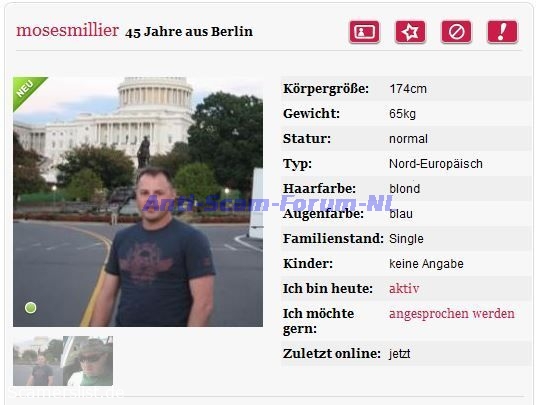Image resolution: width=536 pixels, height=405 pixels.
Task: Open the profile card icon
Action: coord(364,32)
